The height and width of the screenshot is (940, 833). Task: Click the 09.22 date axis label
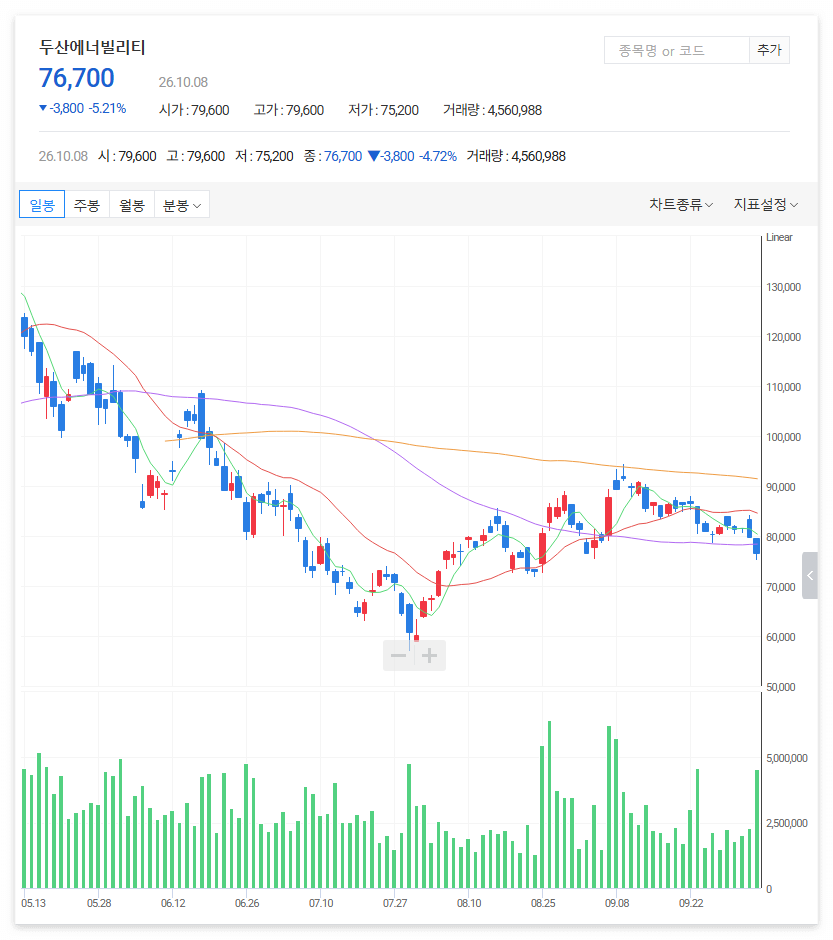[x=691, y=903]
